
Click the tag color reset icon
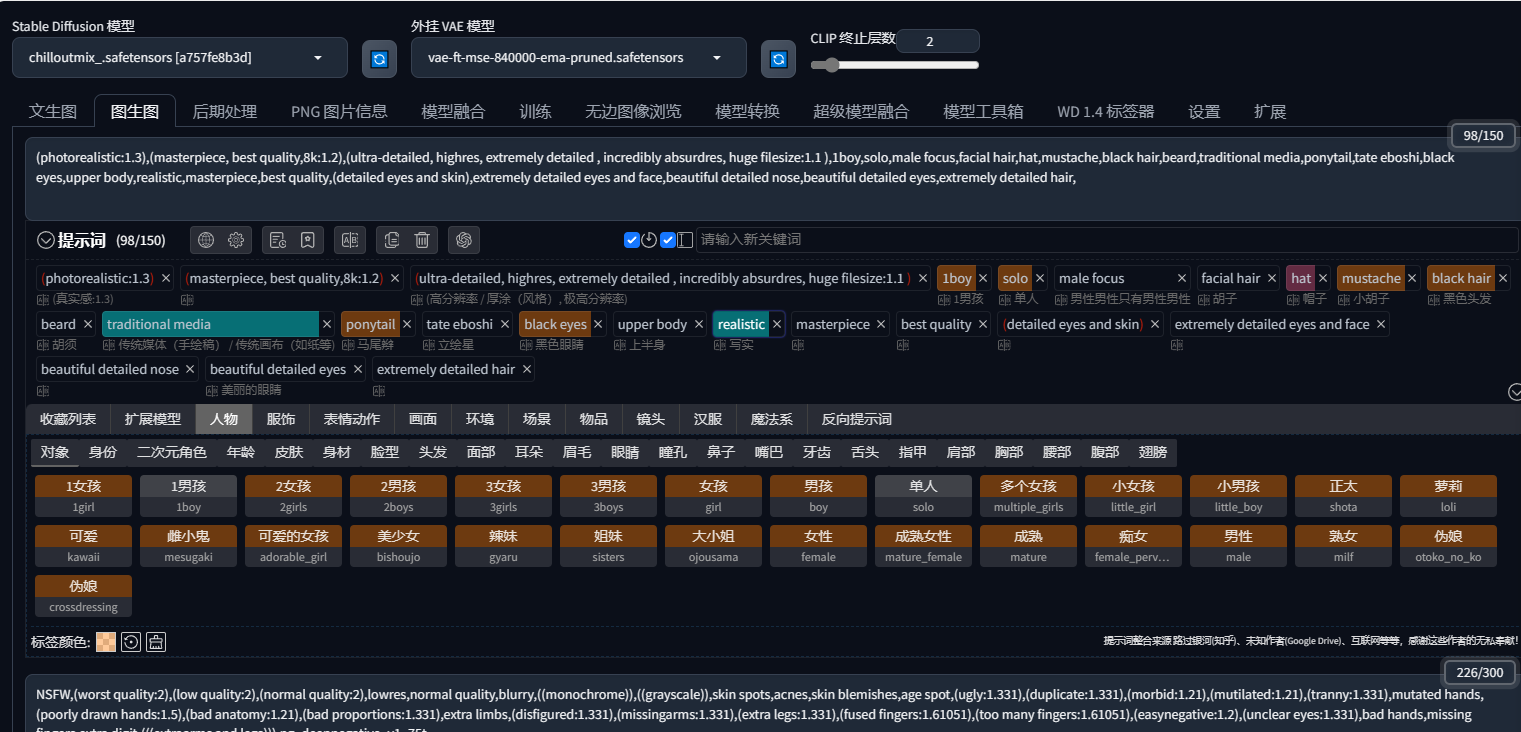(131, 642)
